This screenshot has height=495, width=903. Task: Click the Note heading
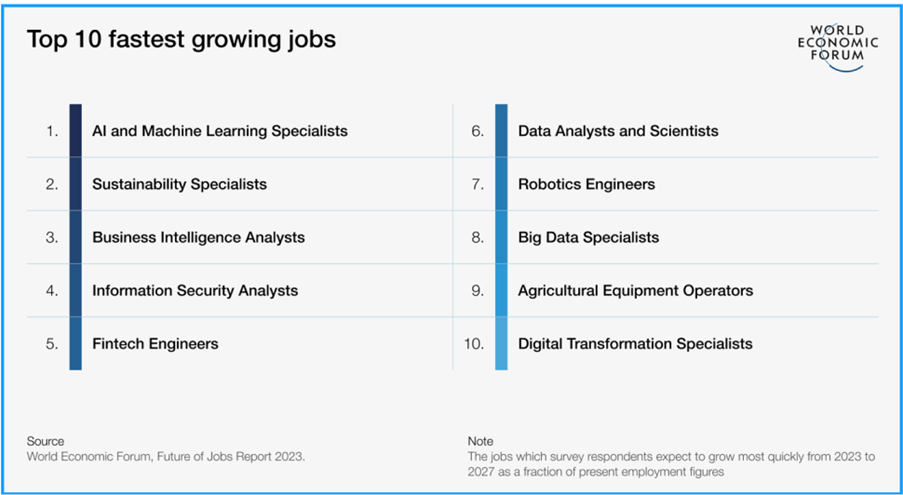click(480, 441)
